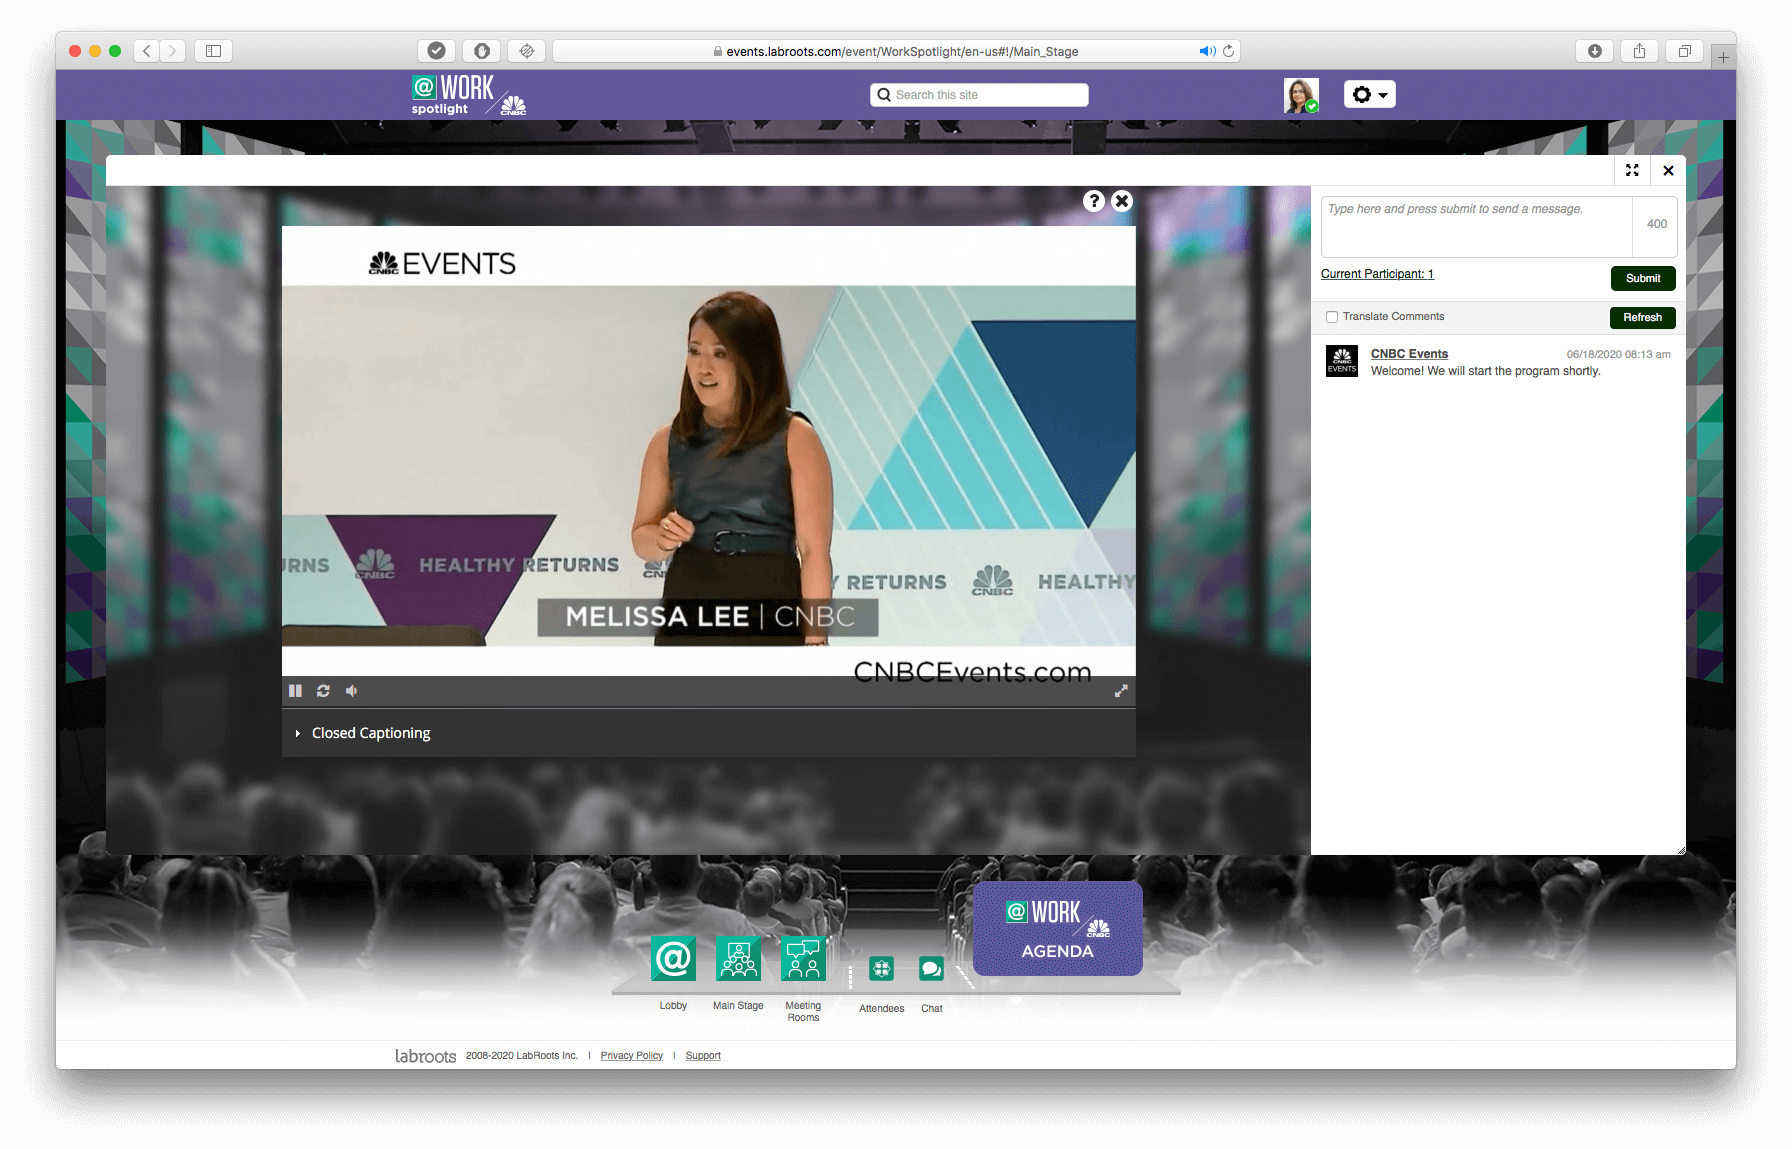
Task: Close the Main Stage panel
Action: pyautogui.click(x=1668, y=170)
